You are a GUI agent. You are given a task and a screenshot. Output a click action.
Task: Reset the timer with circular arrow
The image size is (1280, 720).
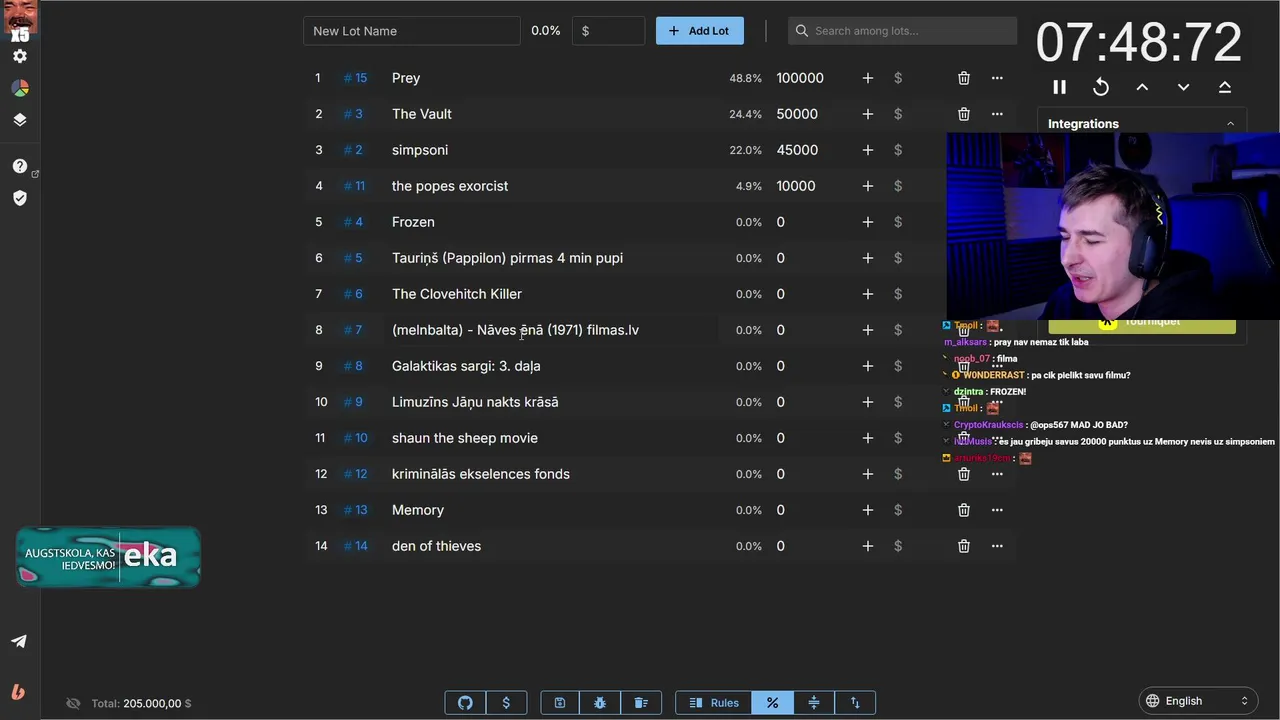click(x=1101, y=87)
